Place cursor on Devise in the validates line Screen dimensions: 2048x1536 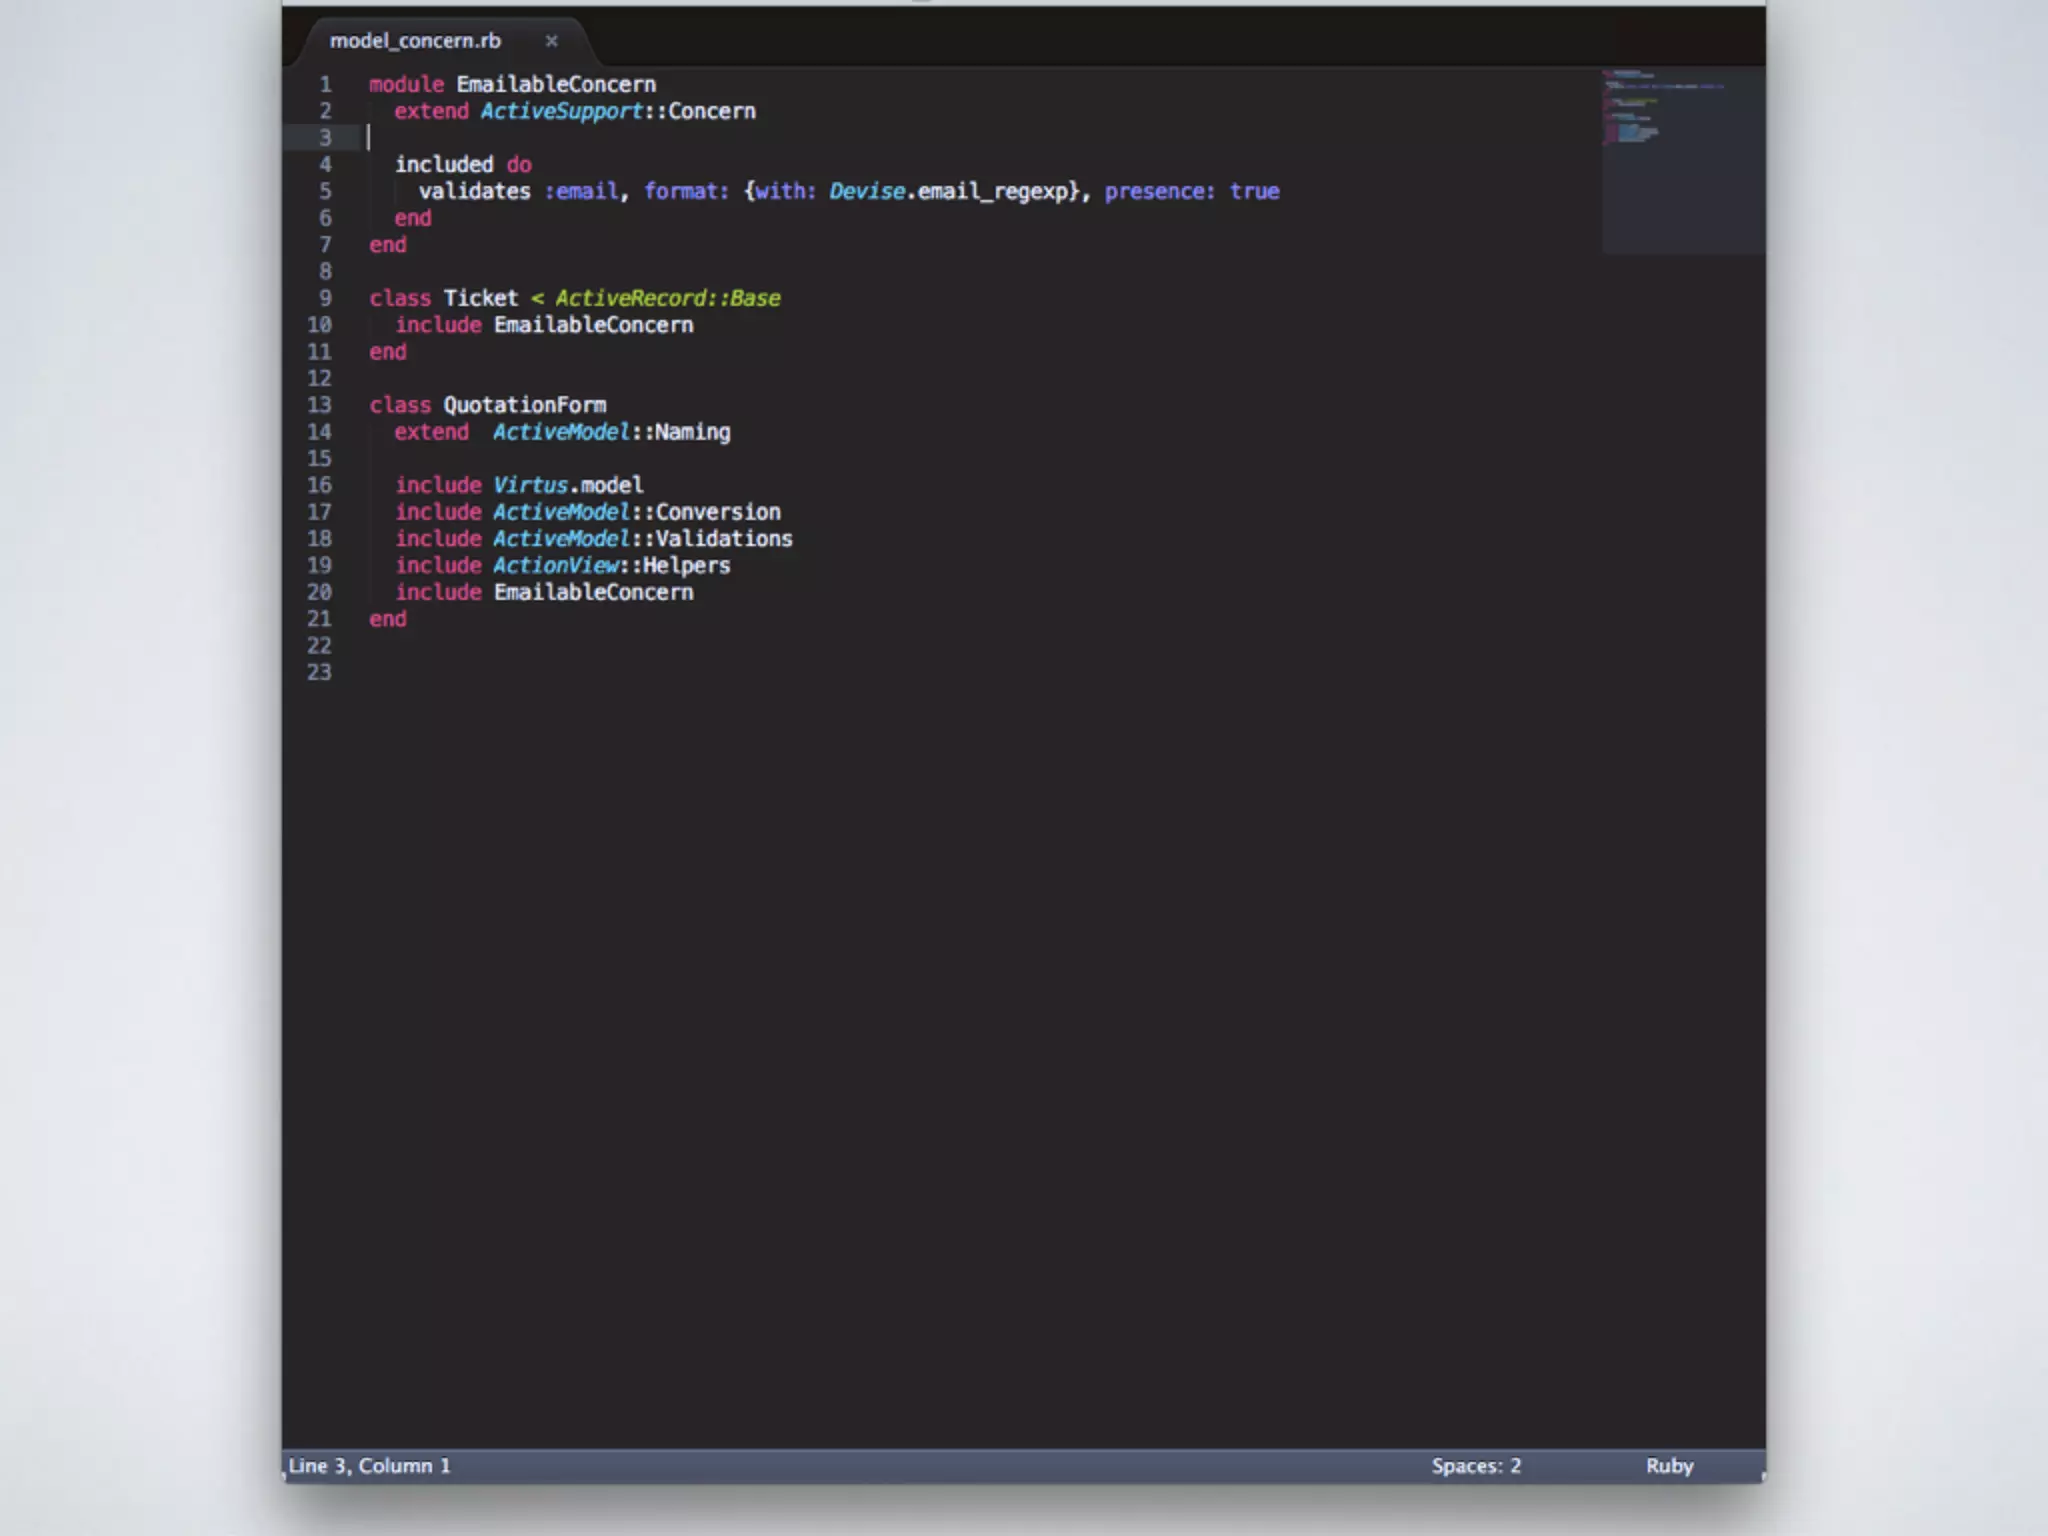(866, 191)
